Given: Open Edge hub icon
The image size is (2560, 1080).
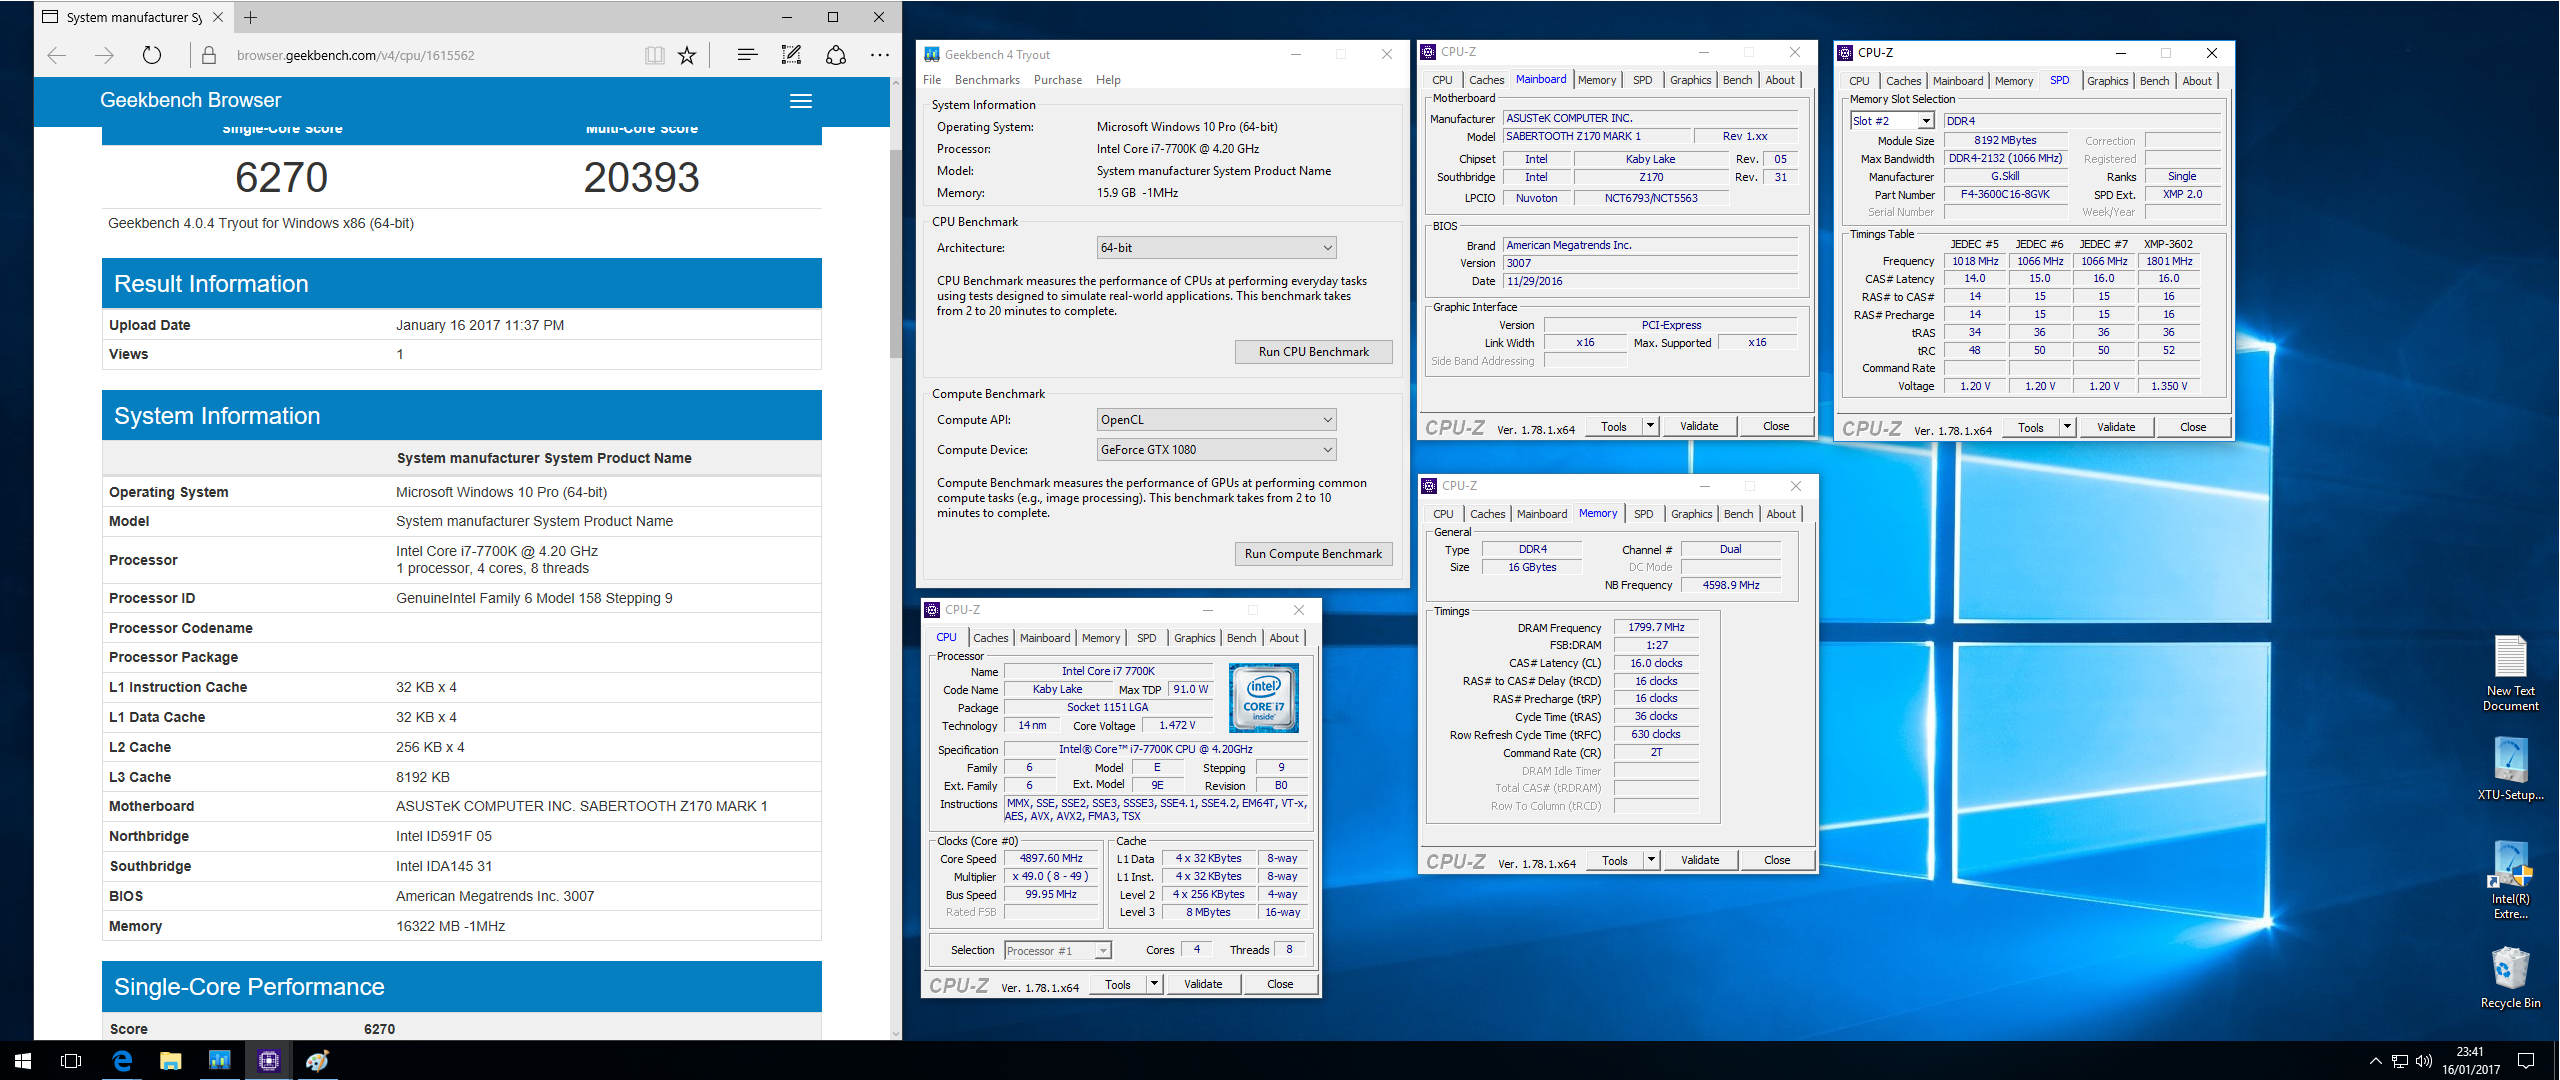Looking at the screenshot, I should click(746, 55).
